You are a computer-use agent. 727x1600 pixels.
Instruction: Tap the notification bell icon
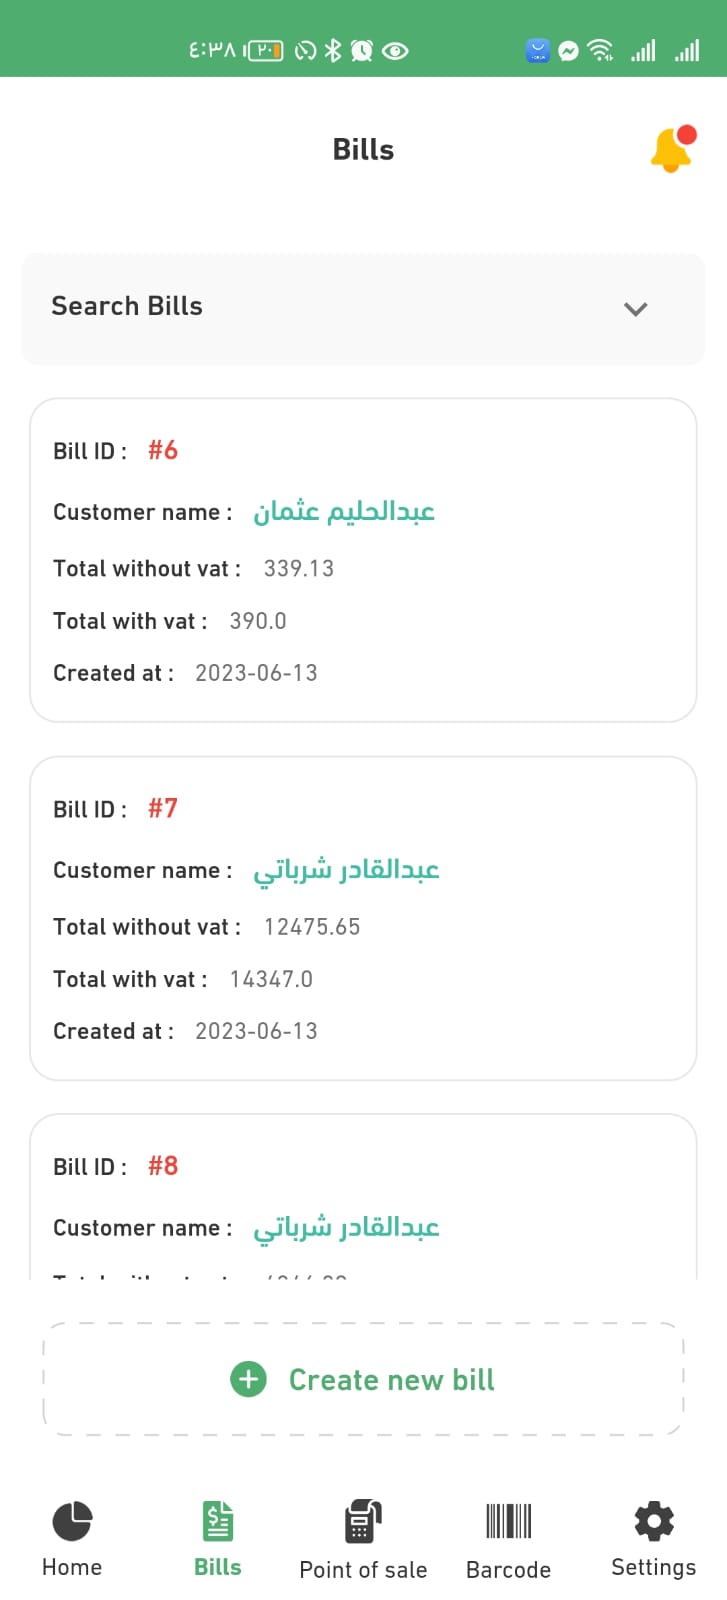[x=671, y=151]
